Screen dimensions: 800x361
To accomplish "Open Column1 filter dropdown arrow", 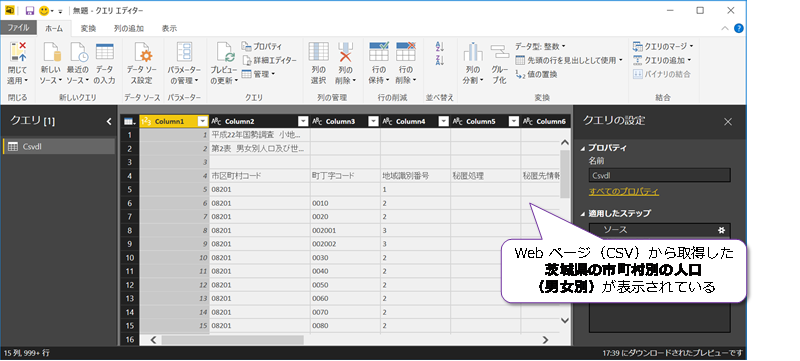I will click(203, 121).
